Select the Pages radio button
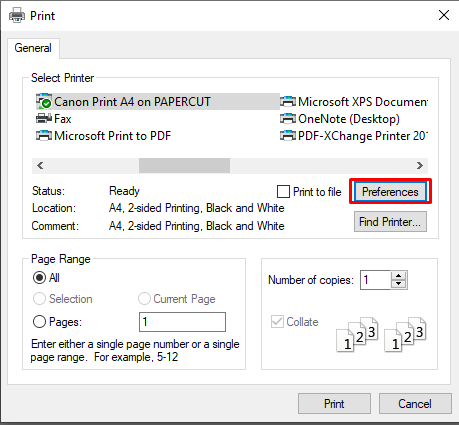The image size is (459, 425). pos(39,322)
